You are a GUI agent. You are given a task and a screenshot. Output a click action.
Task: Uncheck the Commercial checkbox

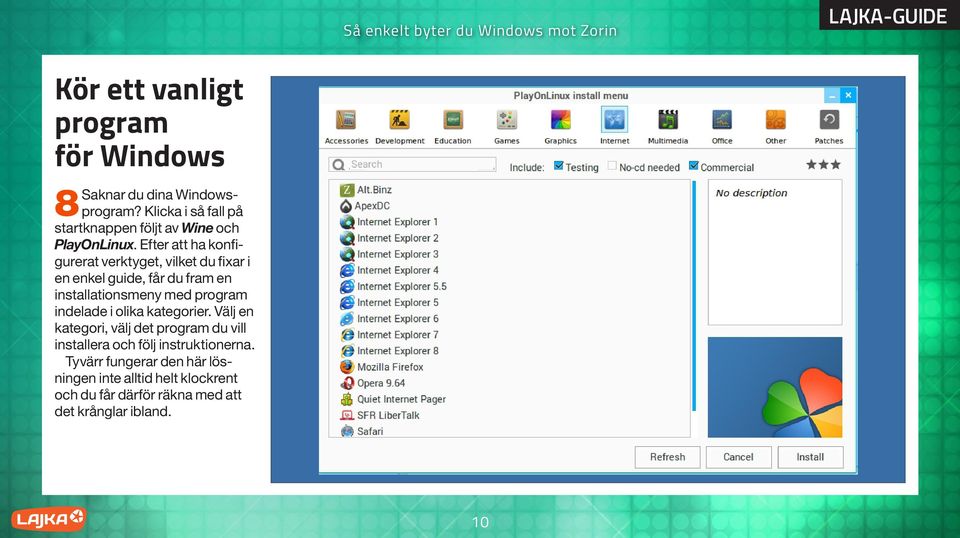pos(694,166)
